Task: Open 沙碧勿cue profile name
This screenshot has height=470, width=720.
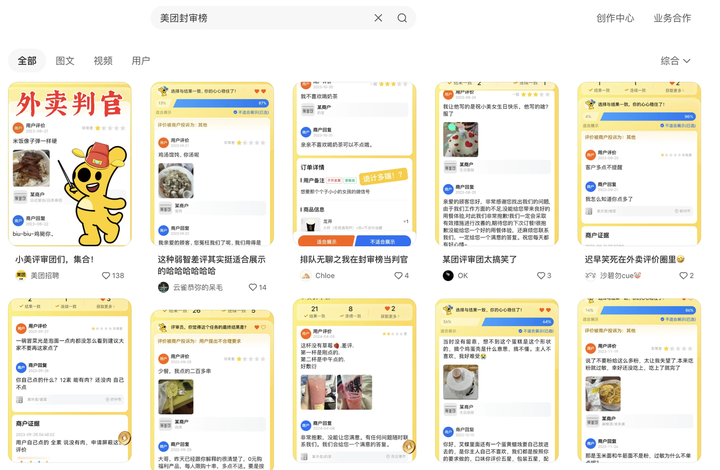Action: click(620, 275)
